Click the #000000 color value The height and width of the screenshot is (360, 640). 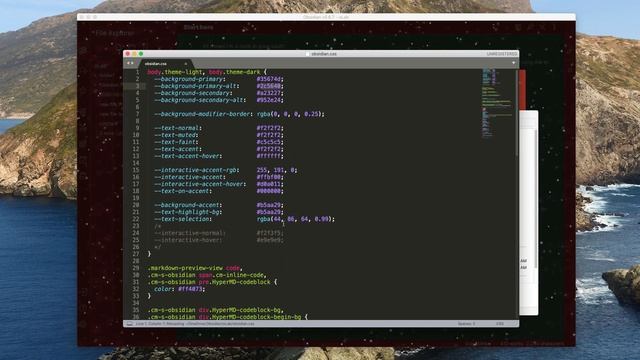269,191
